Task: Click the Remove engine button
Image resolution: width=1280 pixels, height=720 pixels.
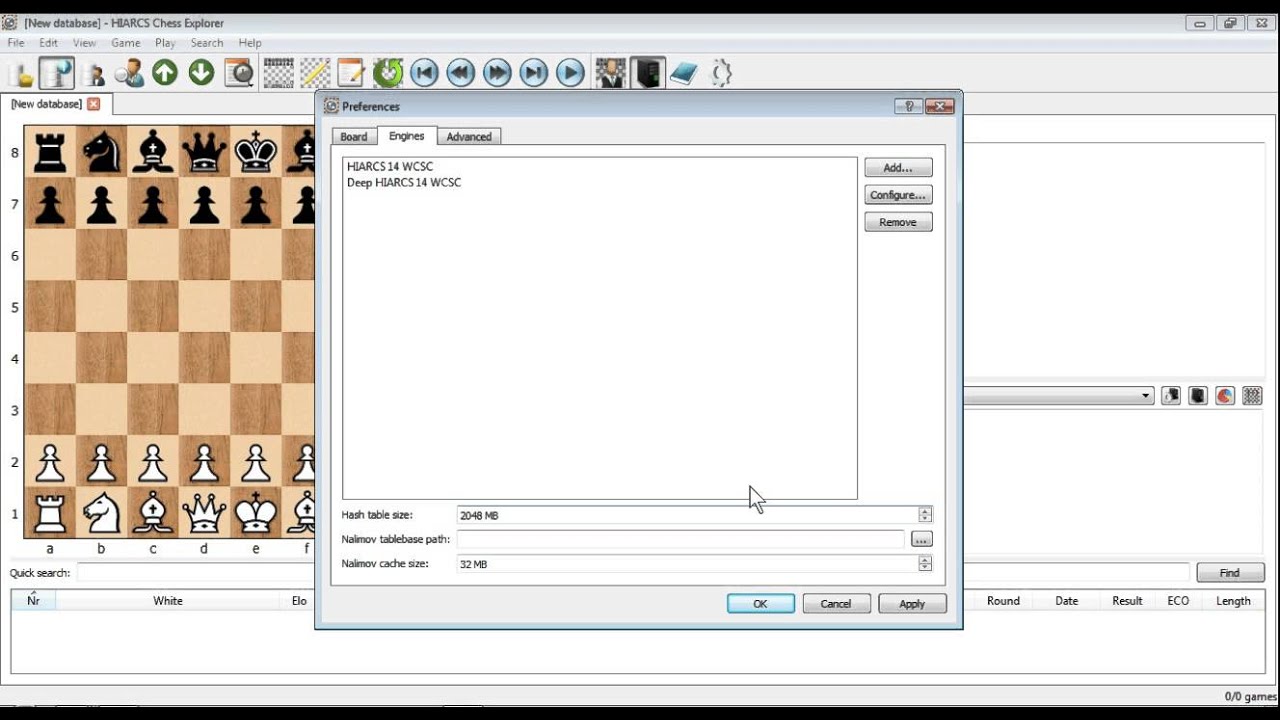Action: click(x=898, y=222)
